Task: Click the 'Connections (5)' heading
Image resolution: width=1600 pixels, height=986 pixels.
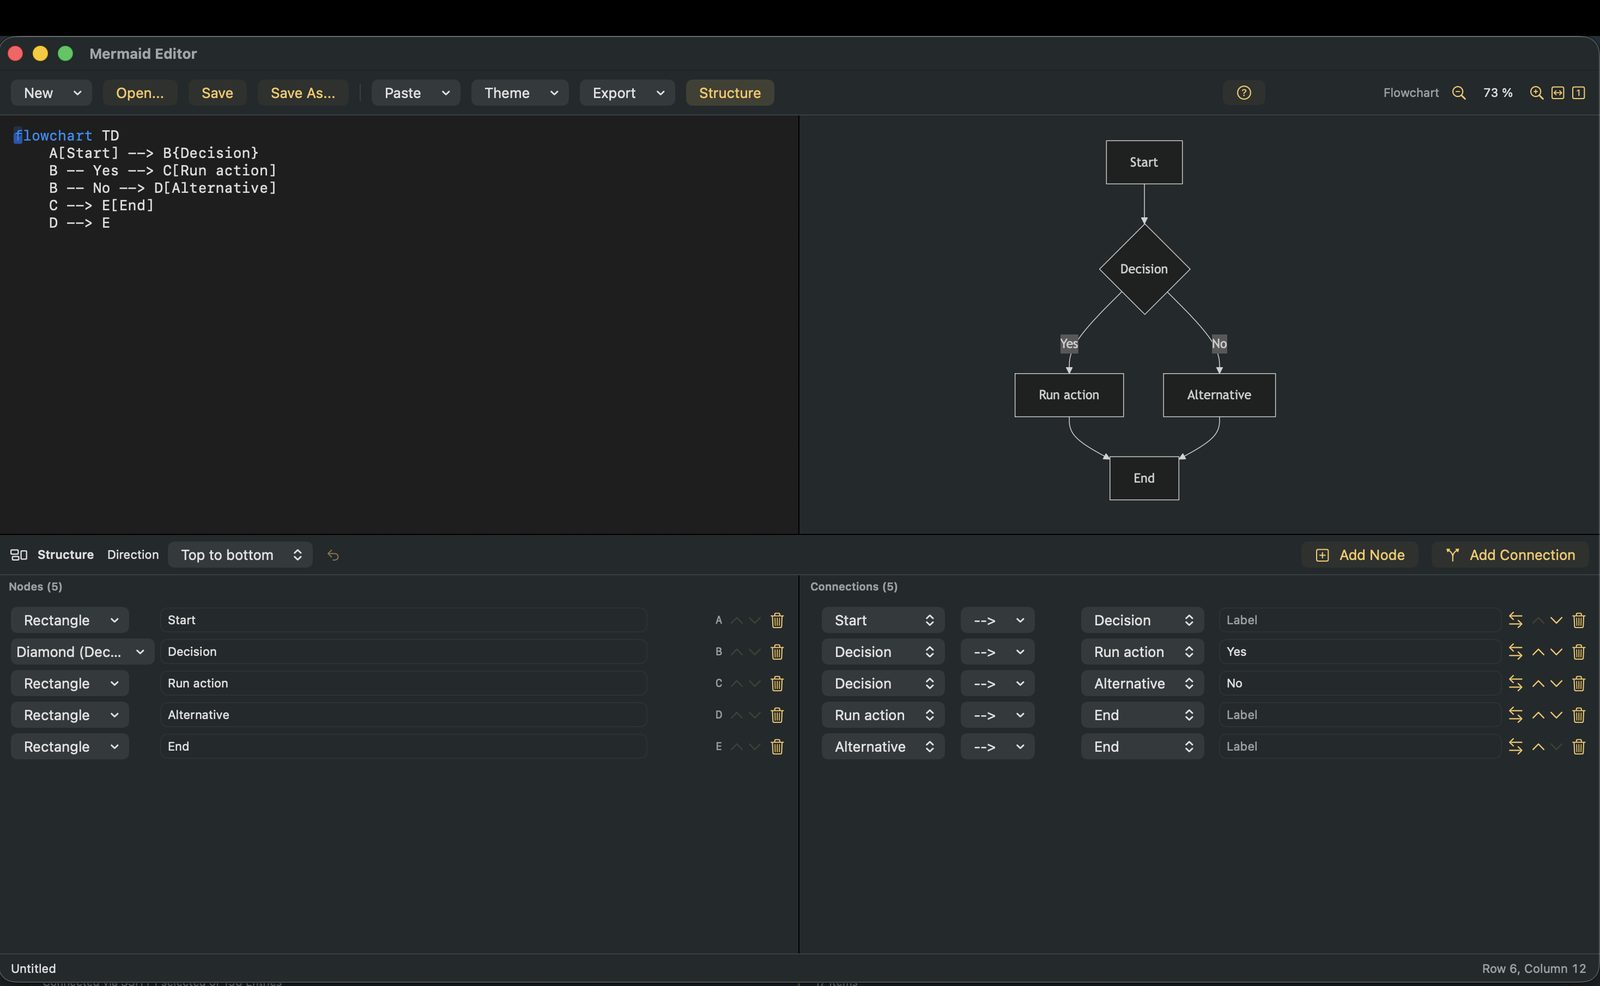Action: coord(854,587)
